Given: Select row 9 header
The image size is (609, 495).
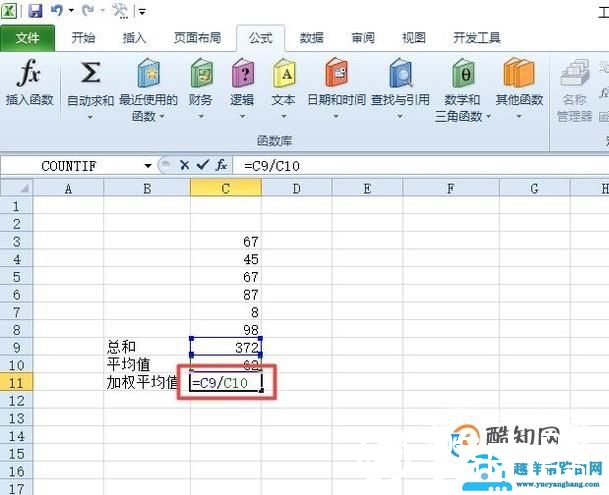Looking at the screenshot, I should 16,347.
